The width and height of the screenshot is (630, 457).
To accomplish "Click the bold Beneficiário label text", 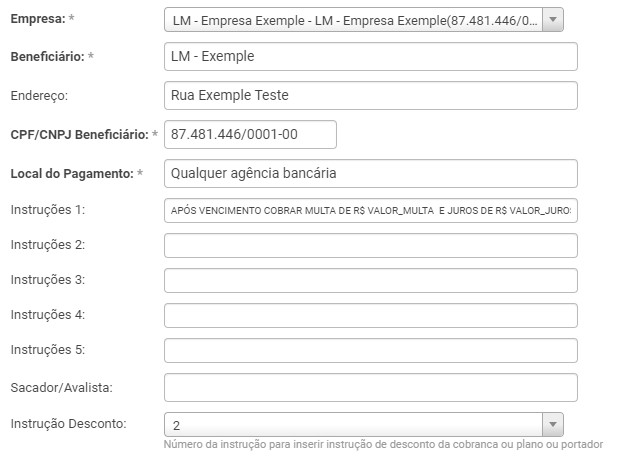I will pyautogui.click(x=47, y=57).
